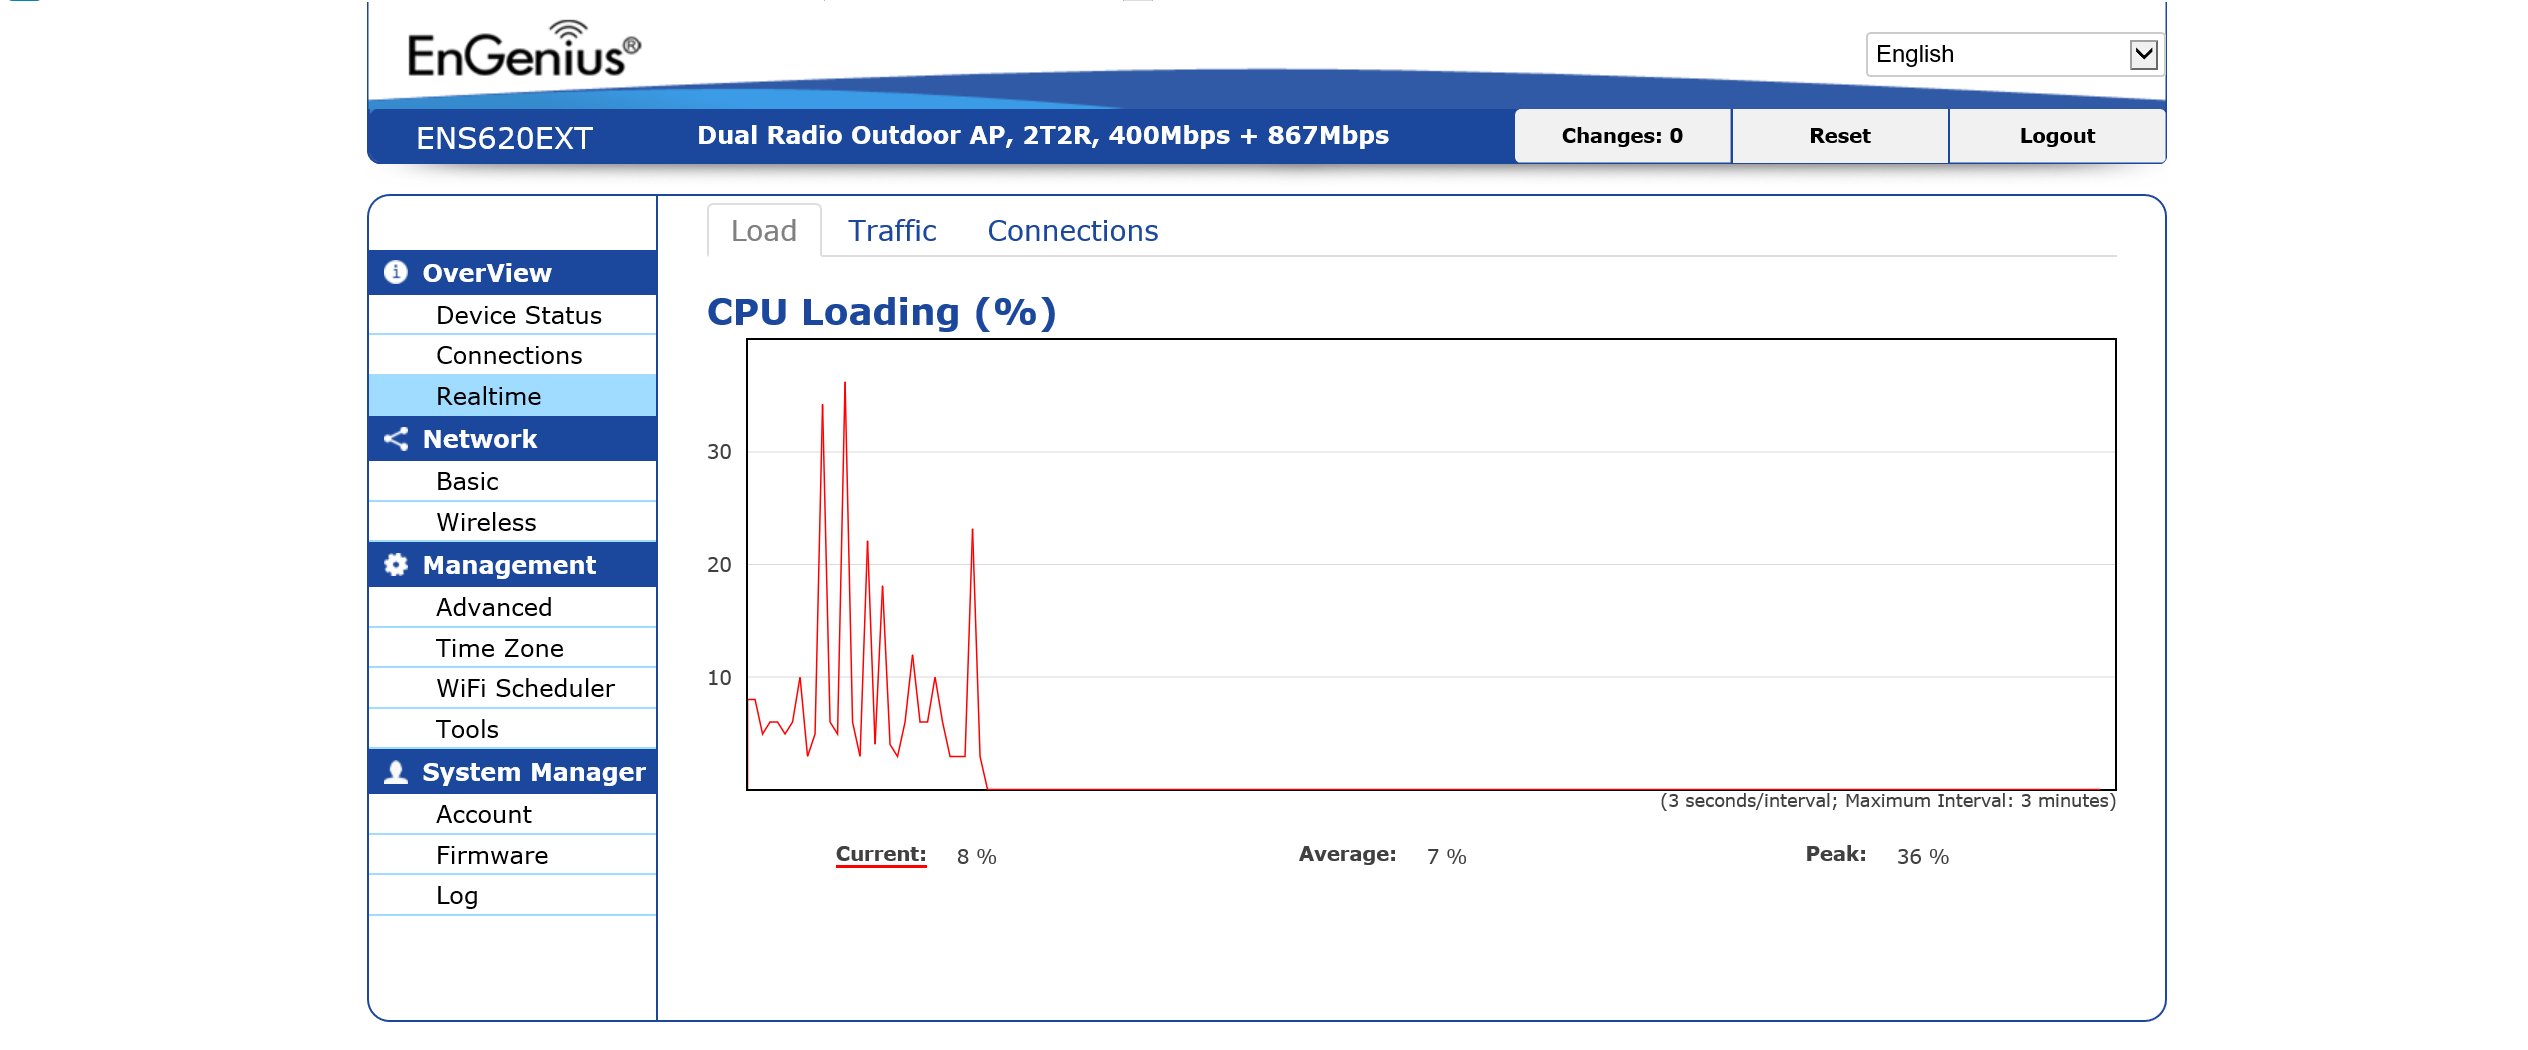The width and height of the screenshot is (2528, 1050).
Task: Click the ENS620EXT model name
Action: 504,138
